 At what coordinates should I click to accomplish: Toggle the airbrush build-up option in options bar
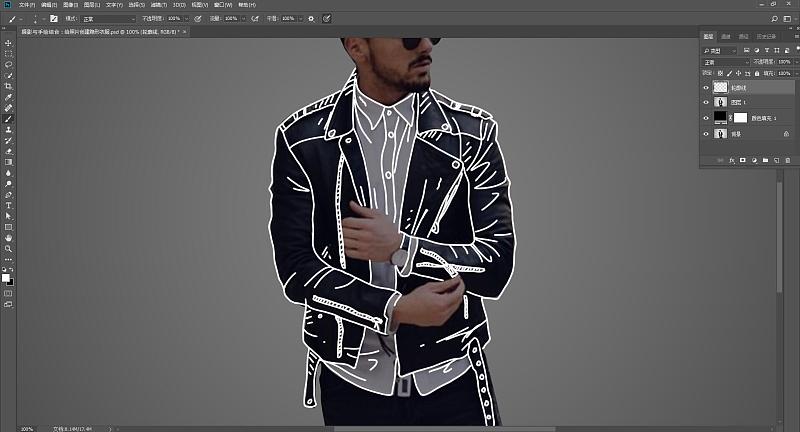point(255,19)
